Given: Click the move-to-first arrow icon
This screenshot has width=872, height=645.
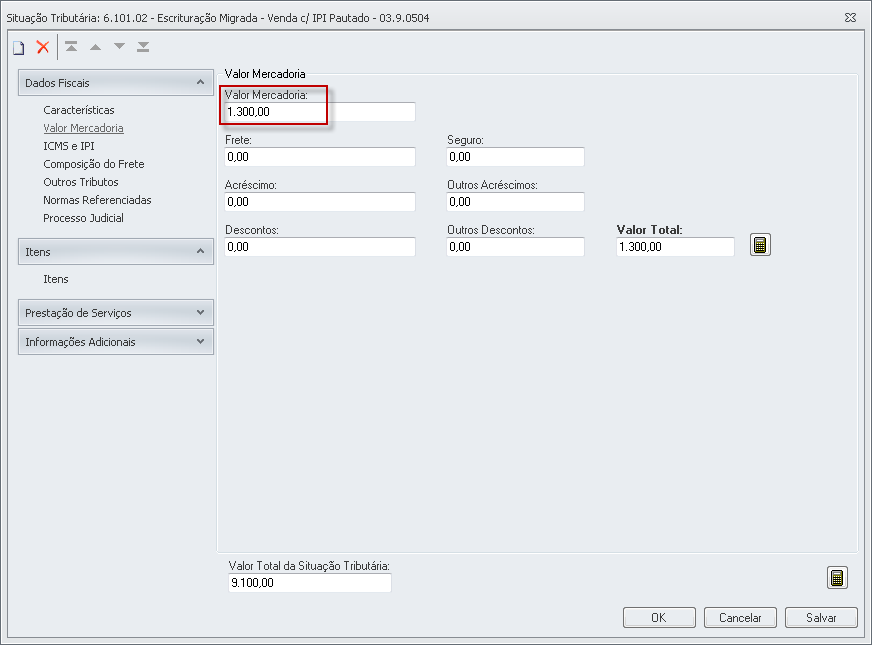Looking at the screenshot, I should [71, 47].
